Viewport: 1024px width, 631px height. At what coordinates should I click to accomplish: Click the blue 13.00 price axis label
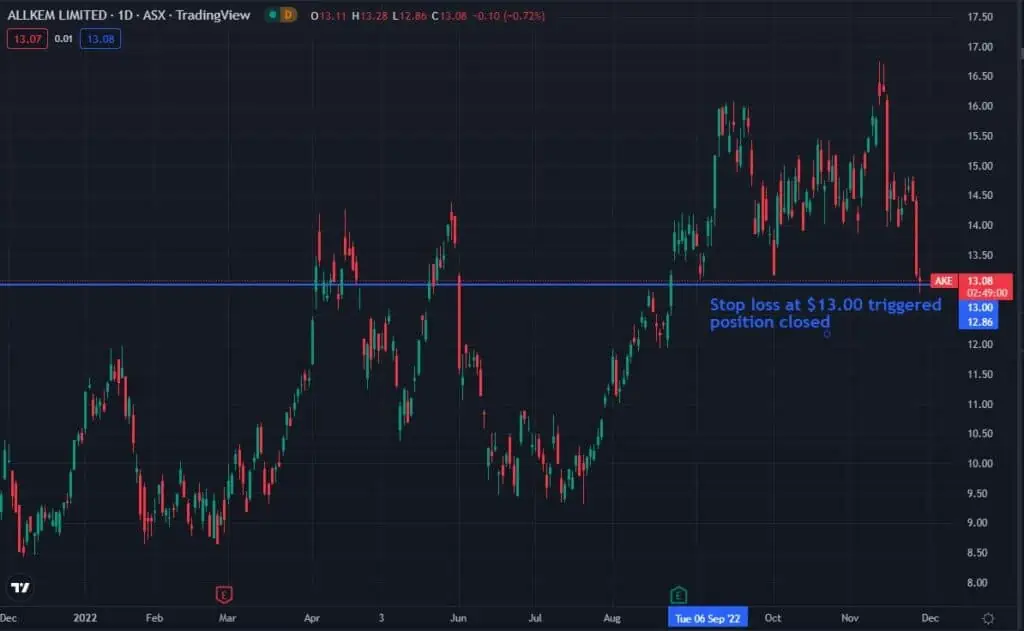tap(978, 308)
